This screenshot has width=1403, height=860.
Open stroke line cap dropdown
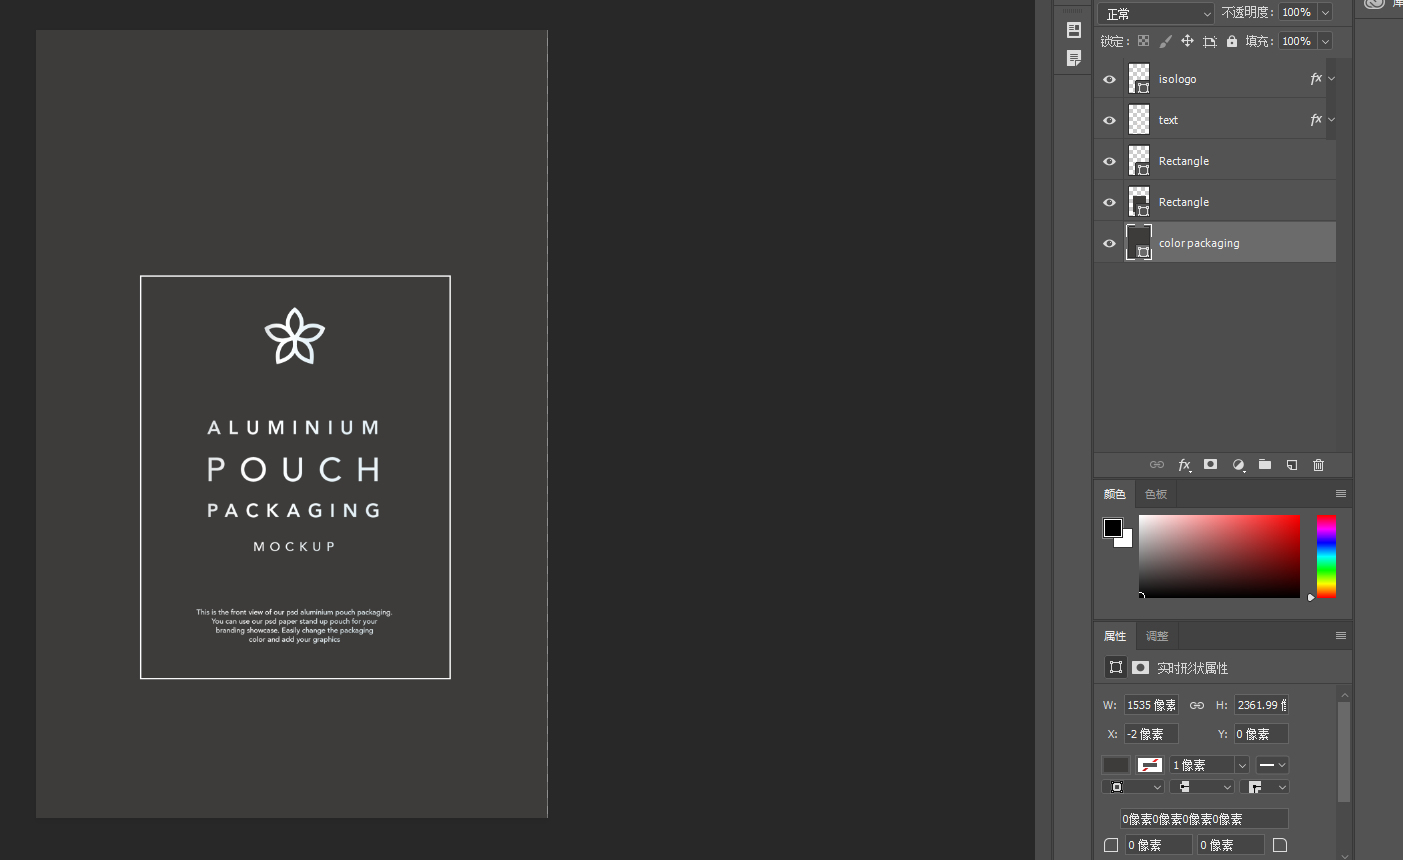point(1202,787)
